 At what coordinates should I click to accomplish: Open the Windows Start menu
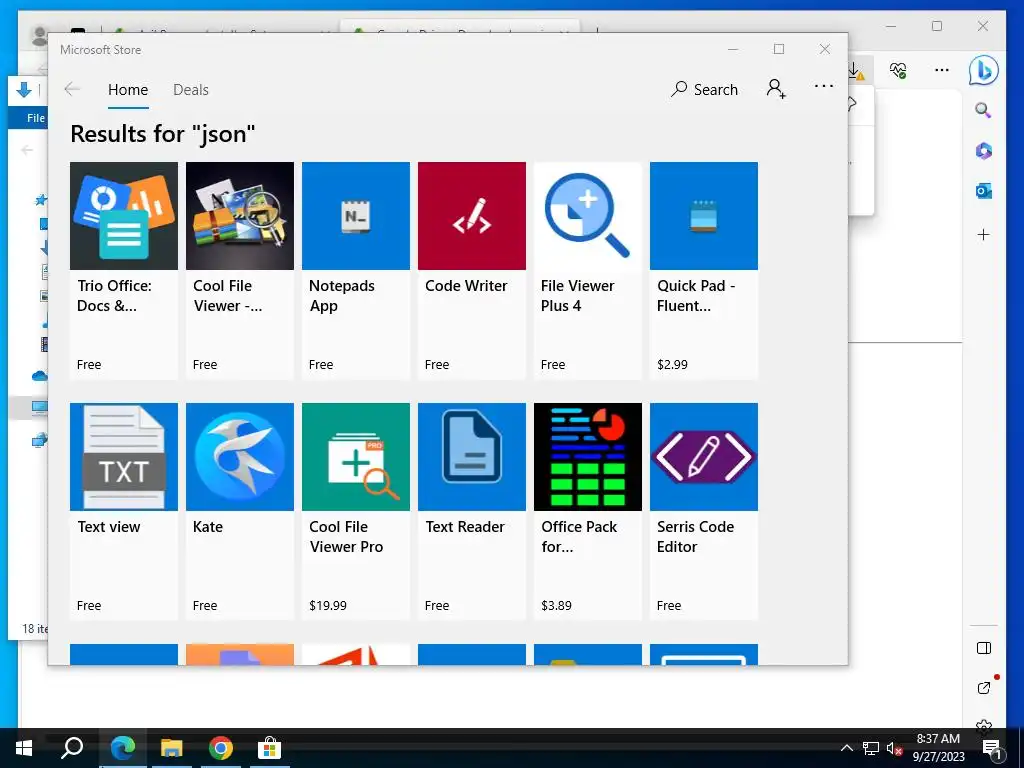24,748
